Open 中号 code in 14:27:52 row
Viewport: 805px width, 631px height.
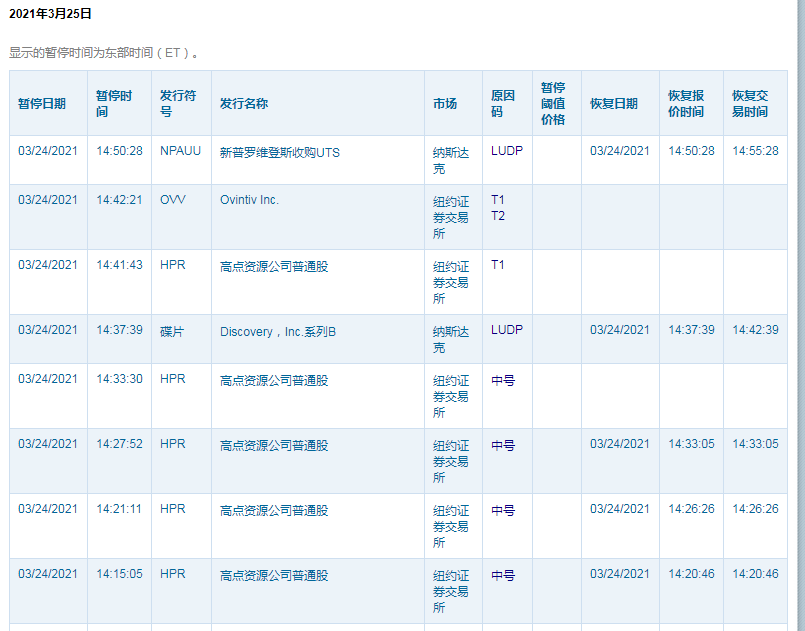point(503,446)
